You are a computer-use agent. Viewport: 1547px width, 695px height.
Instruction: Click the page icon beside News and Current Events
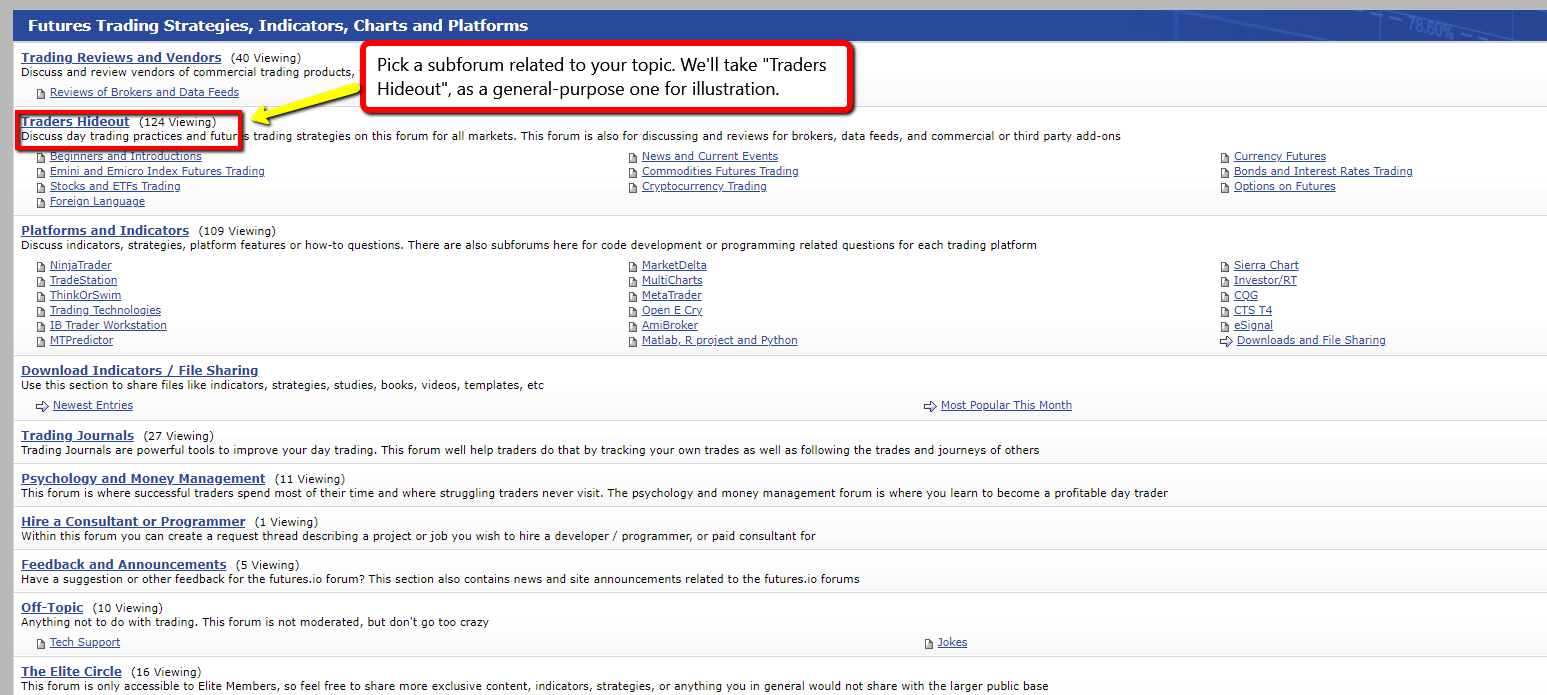click(633, 157)
